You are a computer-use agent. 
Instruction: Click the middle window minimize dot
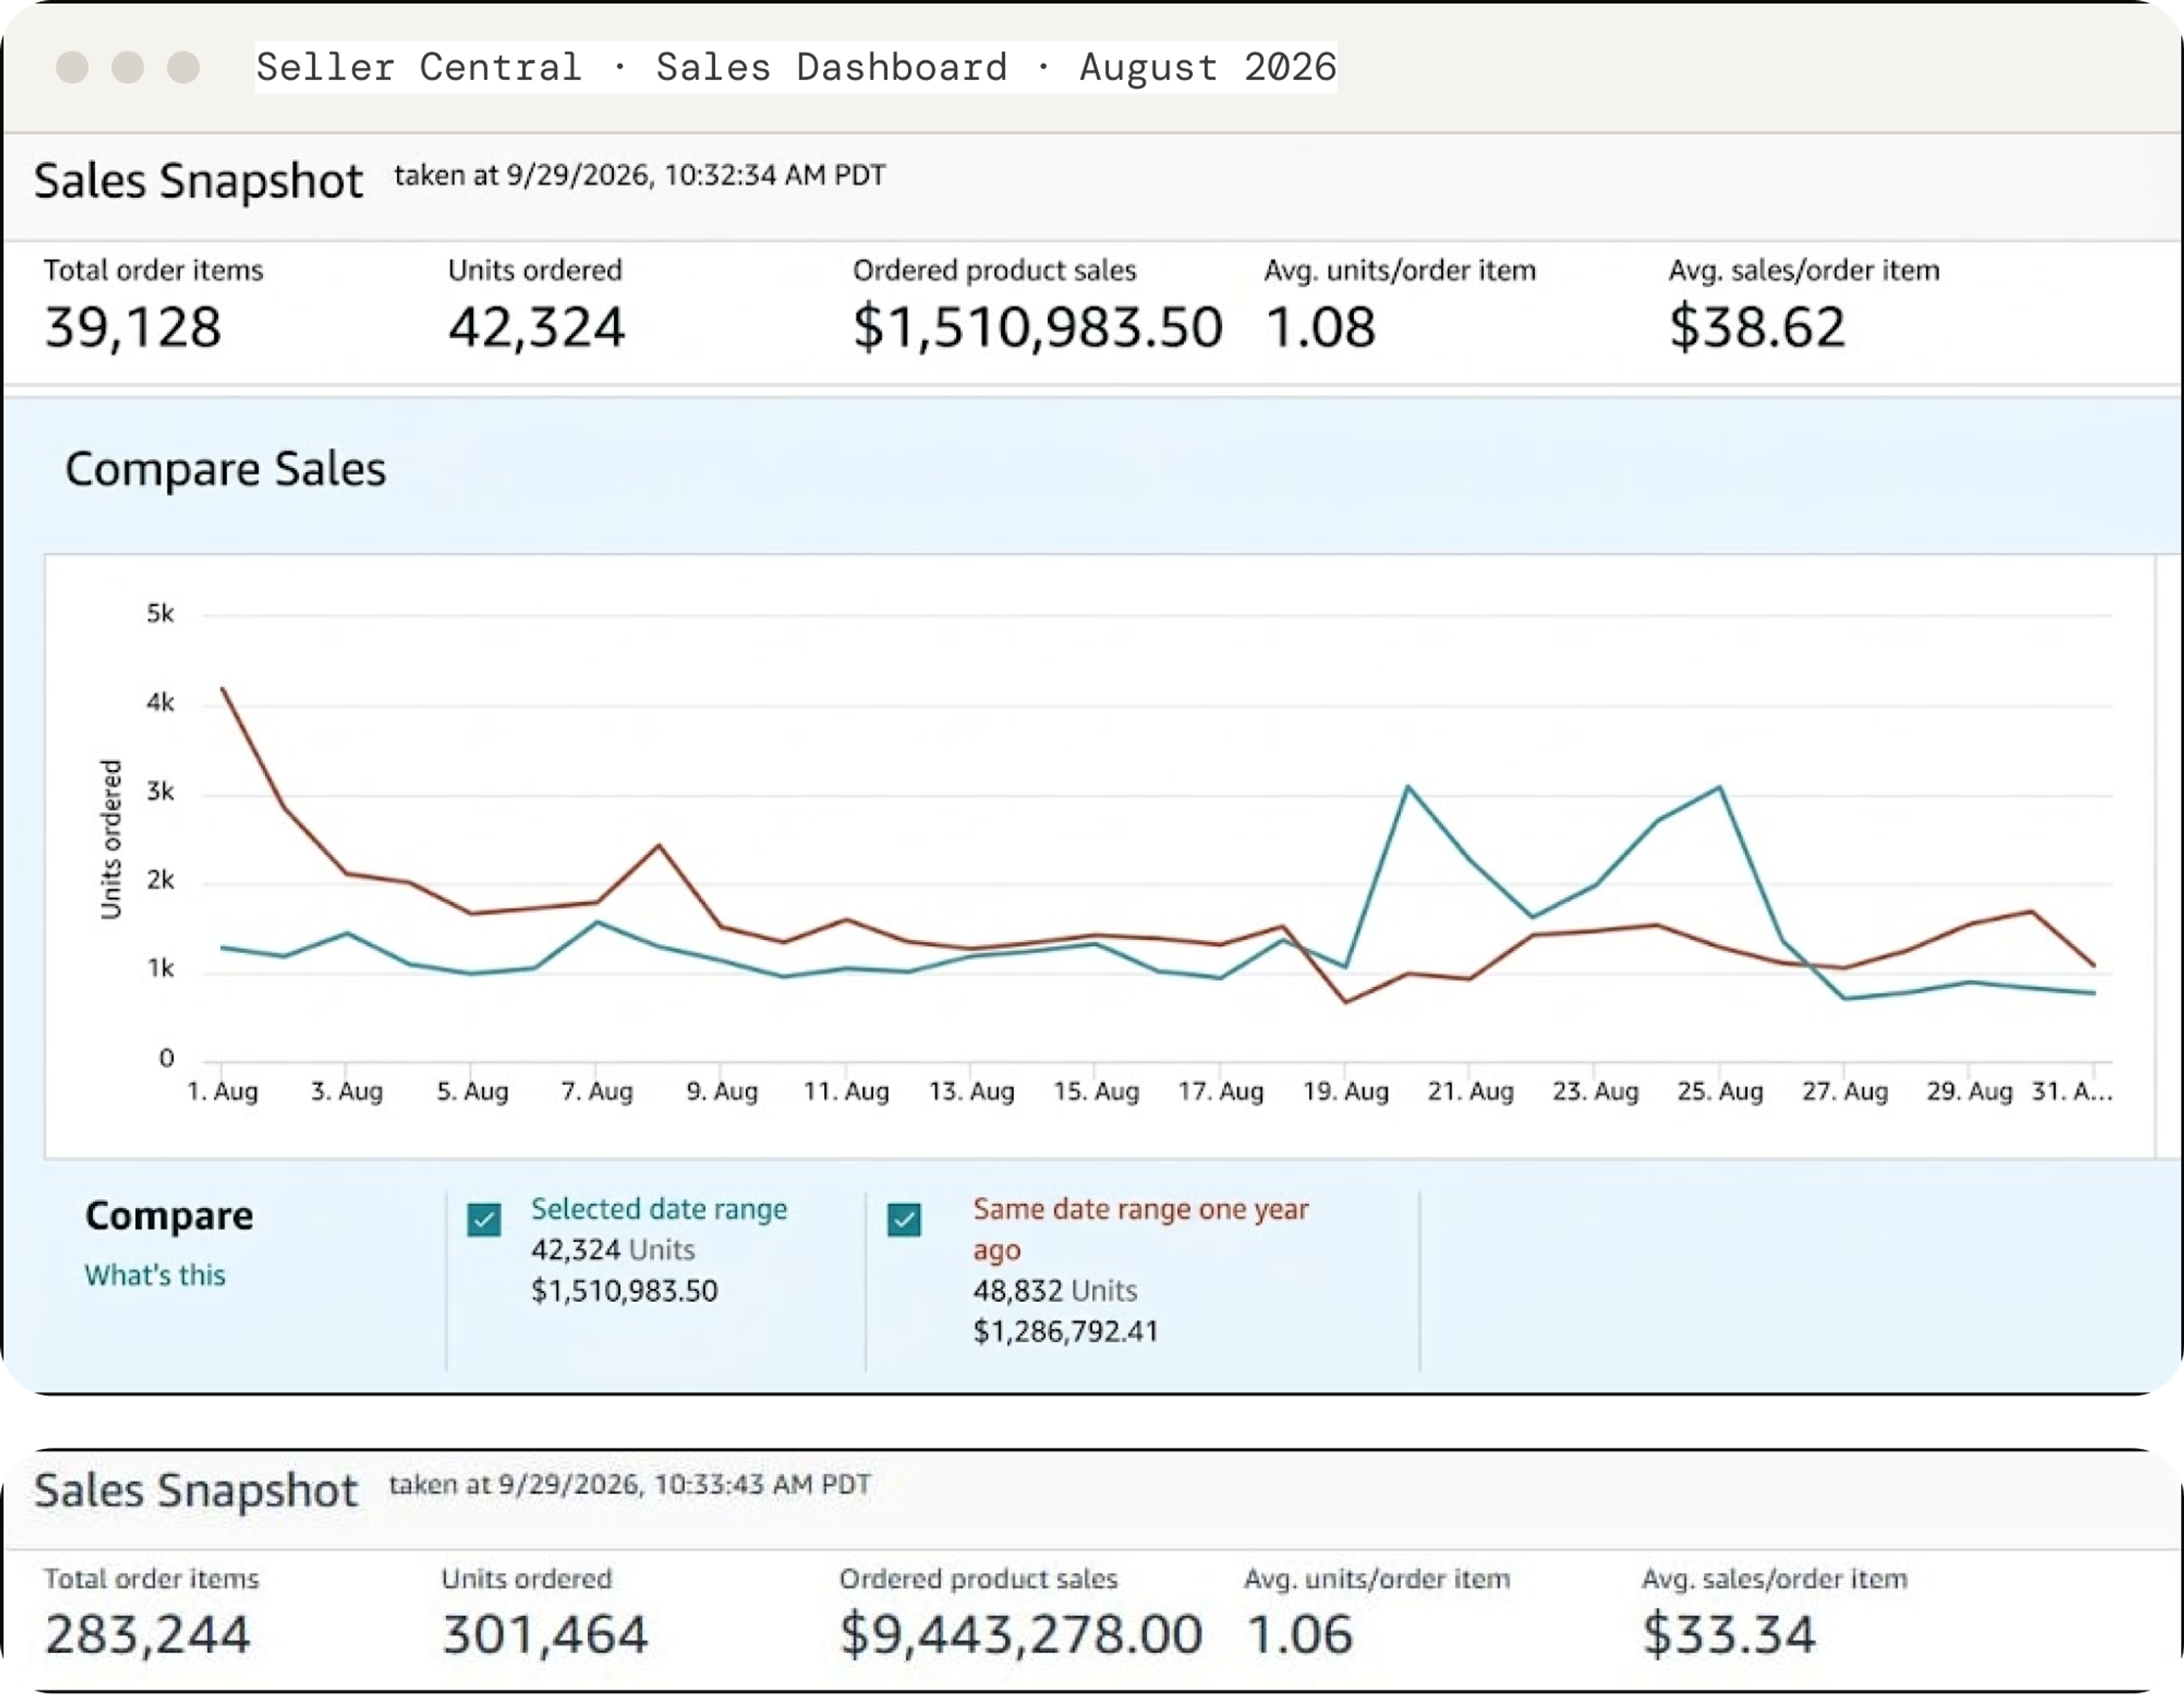[x=127, y=67]
